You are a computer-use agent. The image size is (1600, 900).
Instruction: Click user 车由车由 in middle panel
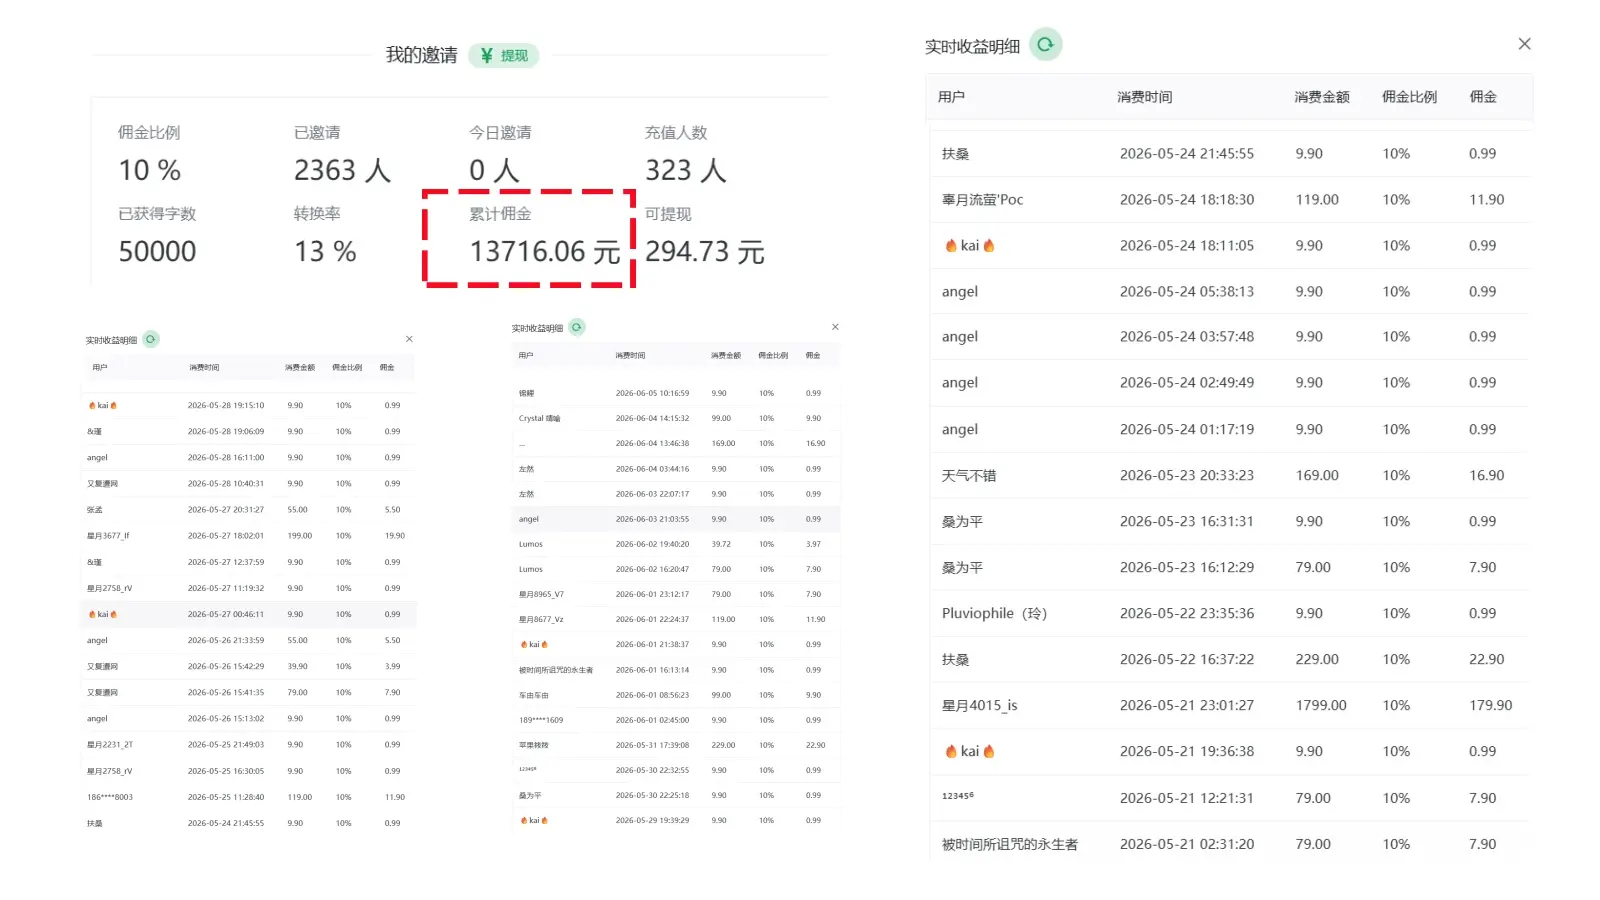coord(534,696)
